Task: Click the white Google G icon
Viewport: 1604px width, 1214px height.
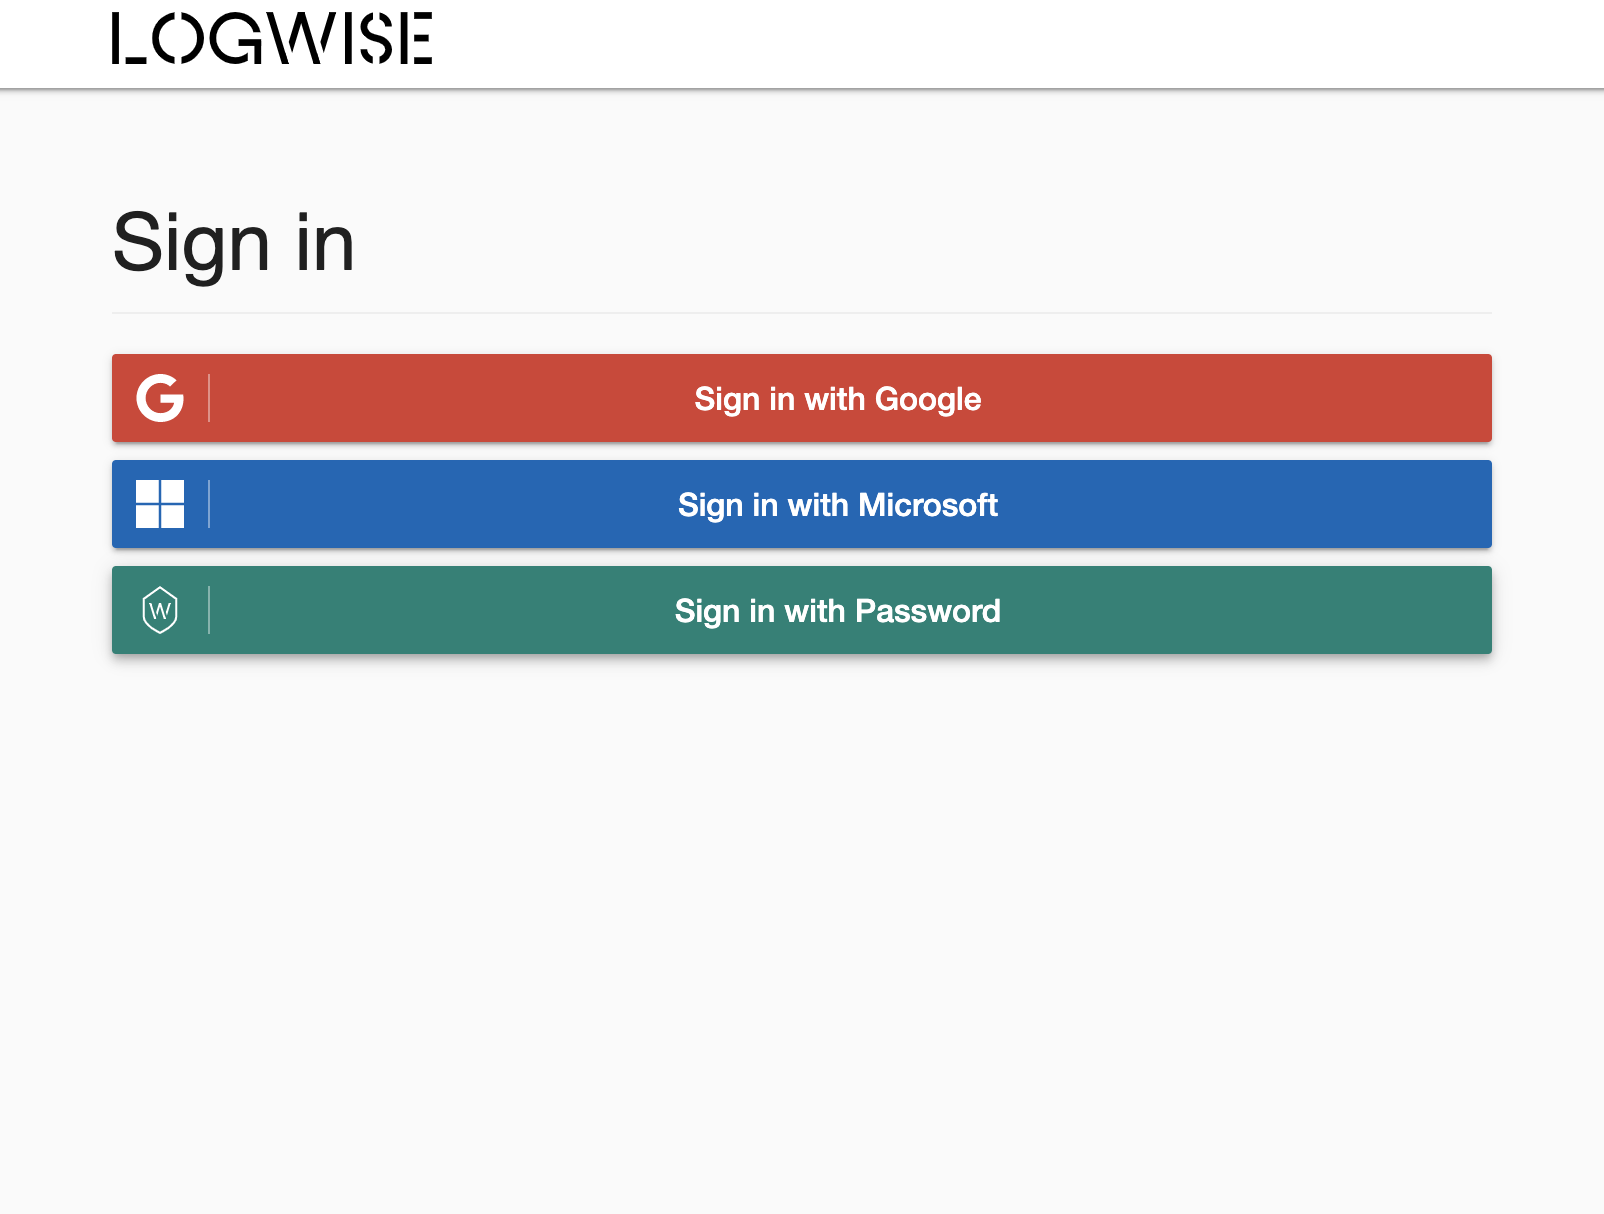Action: [160, 398]
